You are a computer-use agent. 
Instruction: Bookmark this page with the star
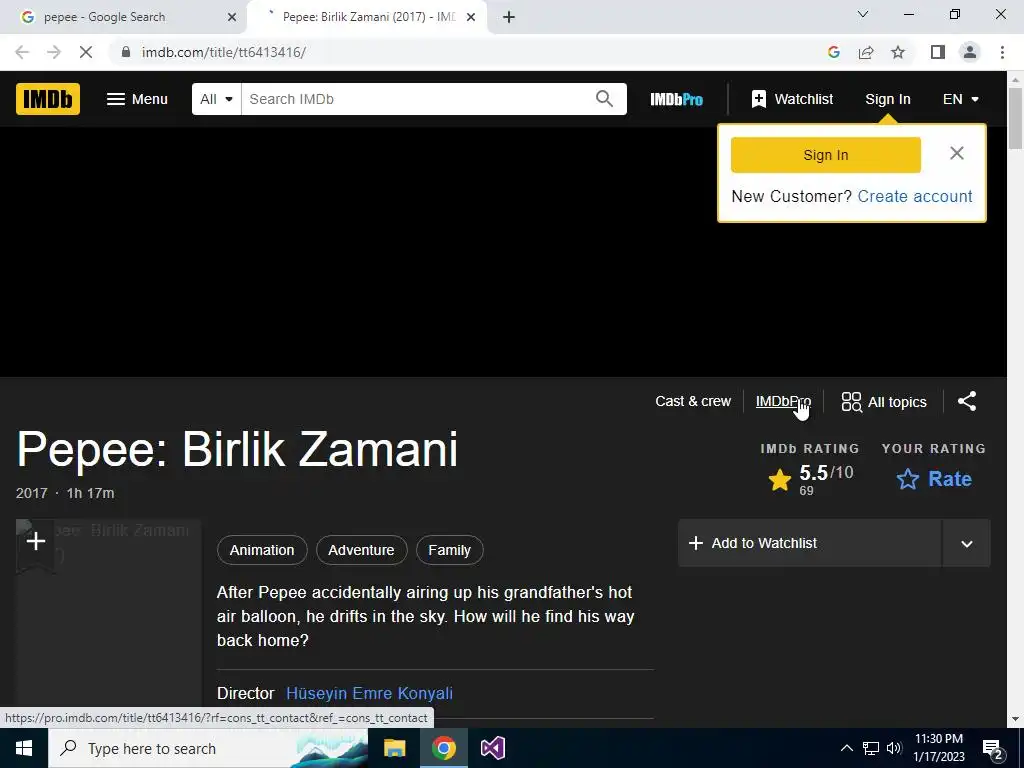tap(898, 52)
